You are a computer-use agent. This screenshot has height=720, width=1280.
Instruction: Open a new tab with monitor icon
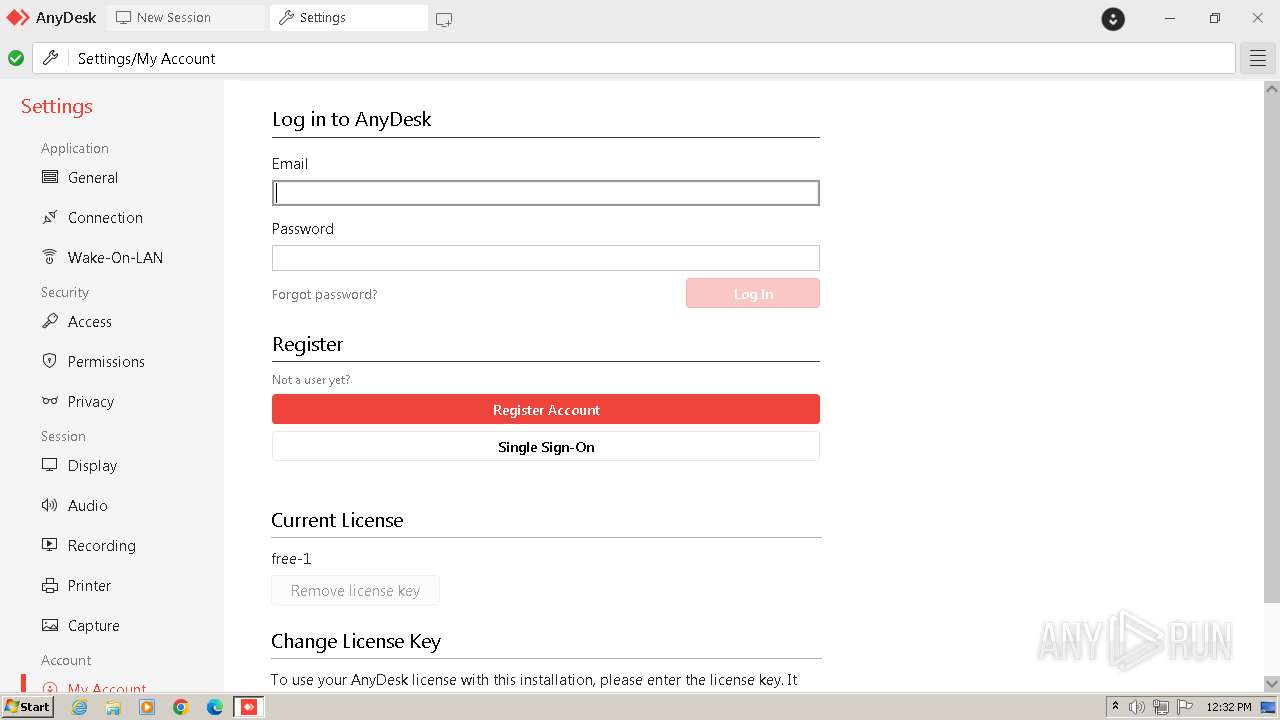tap(444, 19)
